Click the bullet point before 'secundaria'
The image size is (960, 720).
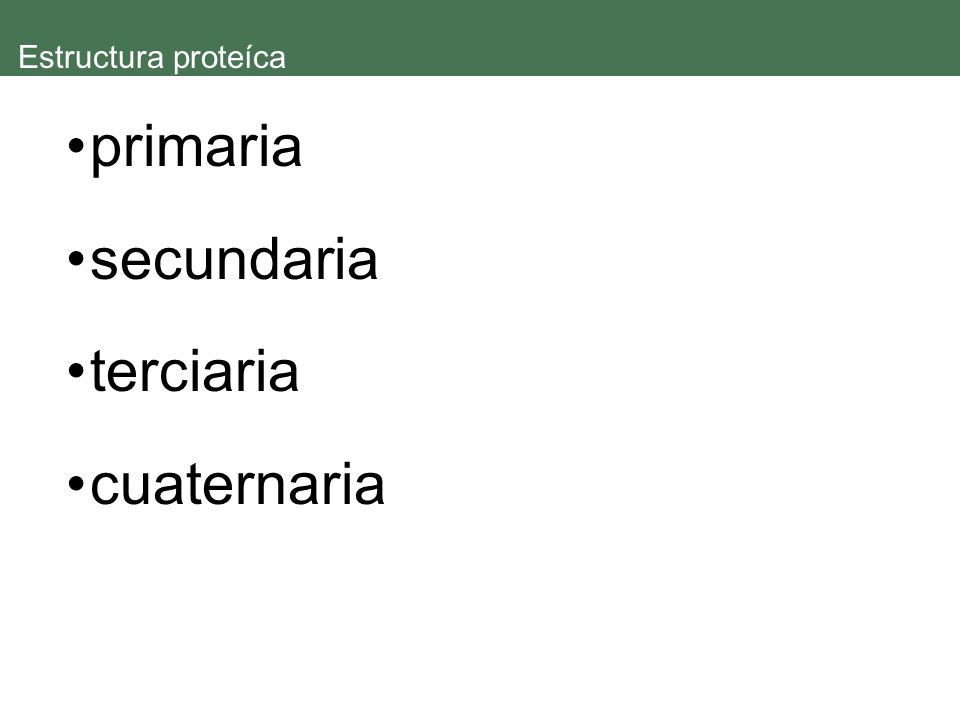[76, 259]
